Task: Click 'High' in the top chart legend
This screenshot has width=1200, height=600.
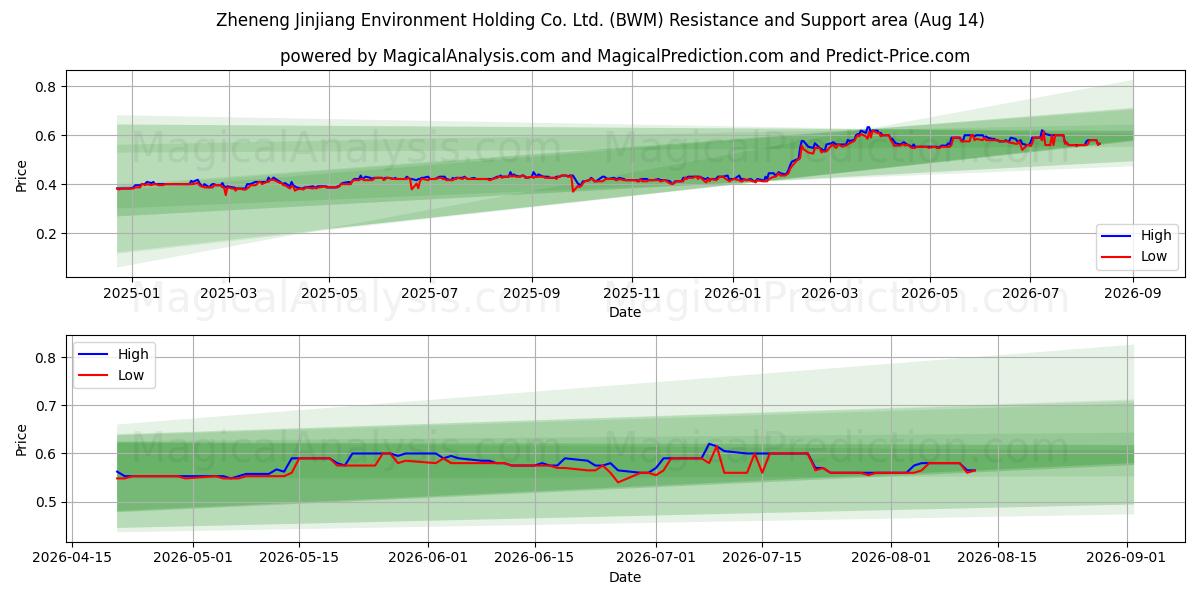Action: pyautogui.click(x=1156, y=236)
